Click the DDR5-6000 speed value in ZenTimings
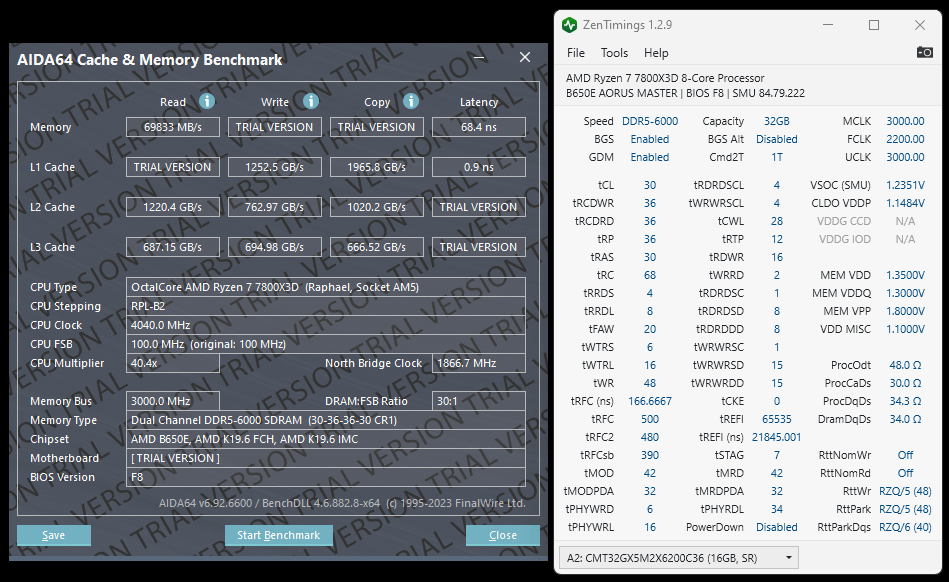Screen dimensions: 949x582 pyautogui.click(x=650, y=121)
